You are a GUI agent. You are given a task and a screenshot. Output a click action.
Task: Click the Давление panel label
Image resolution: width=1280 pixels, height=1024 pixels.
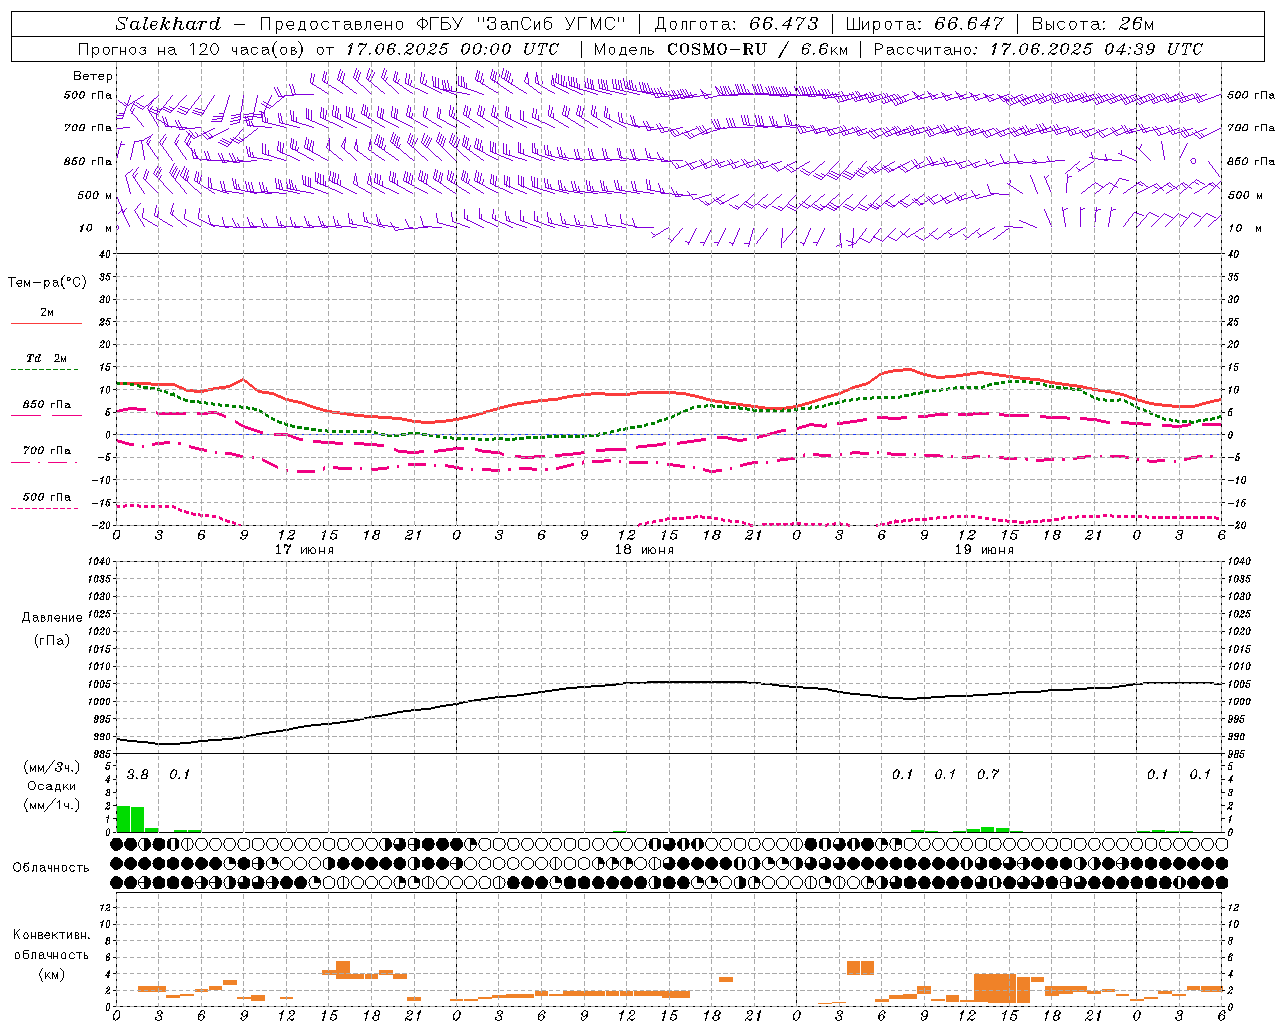click(52, 618)
